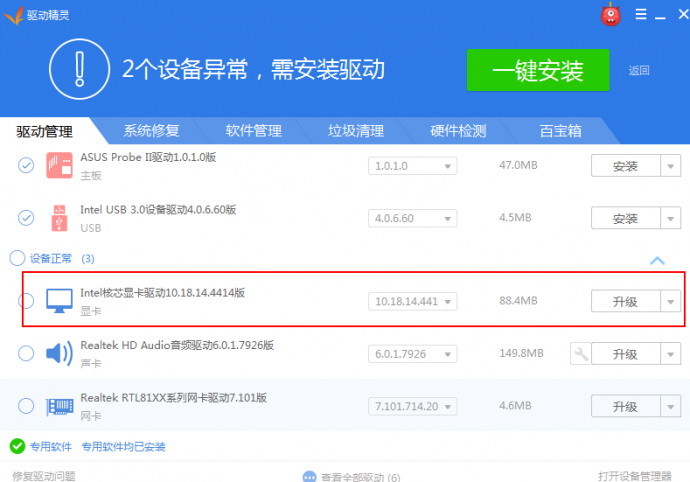Uncheck the ASUS Probe II driver checkbox
This screenshot has height=482, width=690.
(x=26, y=165)
